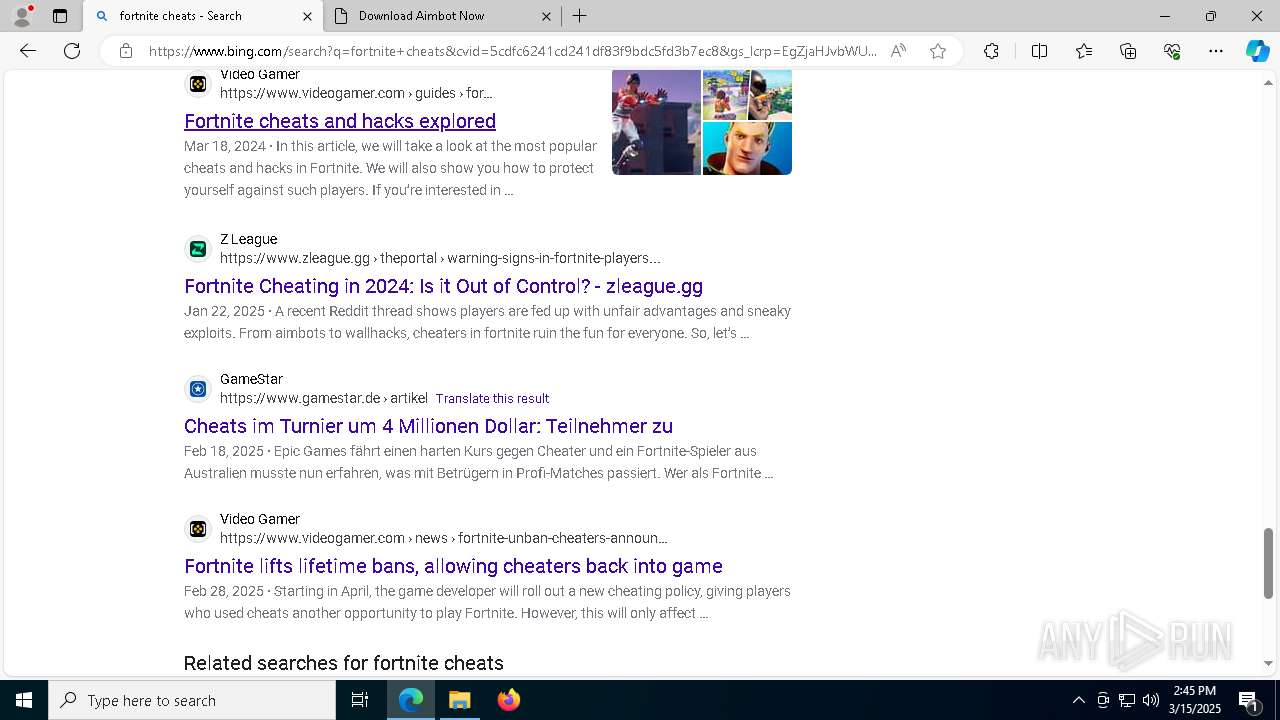
Task: Open File Explorer from taskbar
Action: 460,700
